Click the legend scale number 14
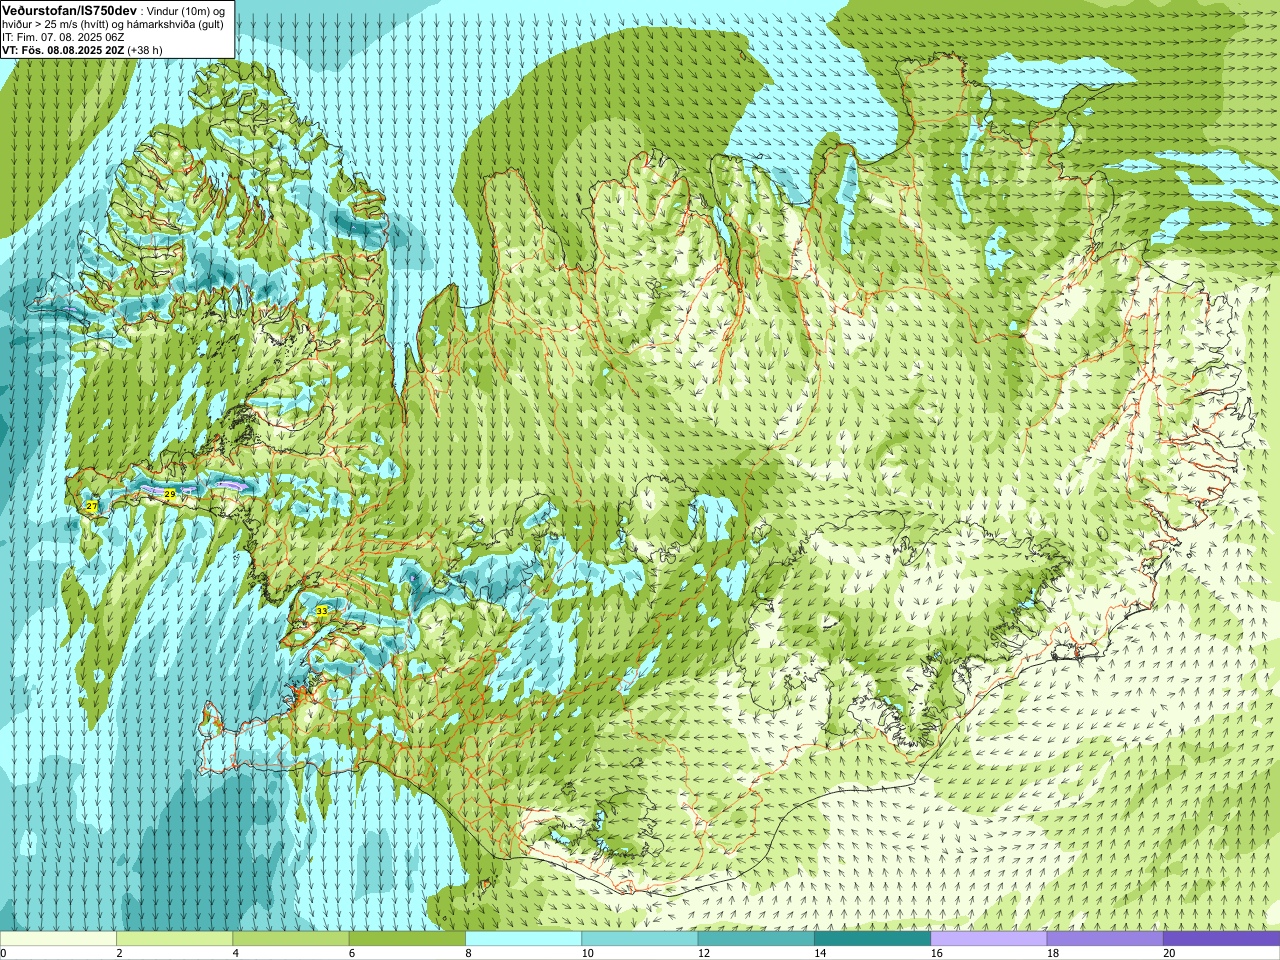 [x=820, y=953]
